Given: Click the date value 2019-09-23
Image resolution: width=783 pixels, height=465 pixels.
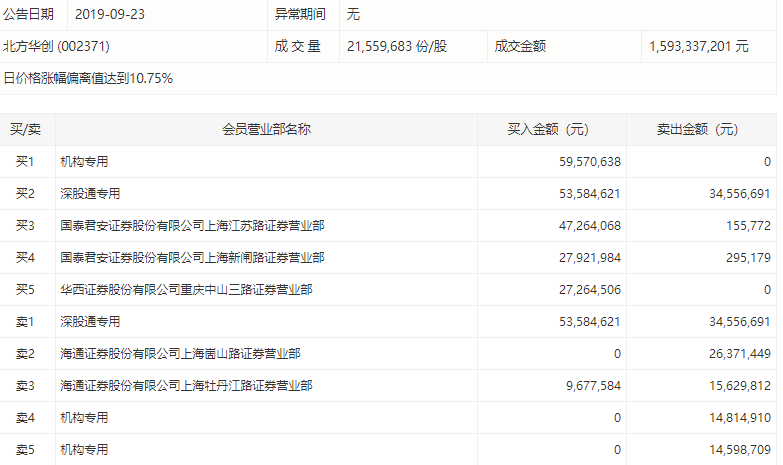Looking at the screenshot, I should click(110, 14).
